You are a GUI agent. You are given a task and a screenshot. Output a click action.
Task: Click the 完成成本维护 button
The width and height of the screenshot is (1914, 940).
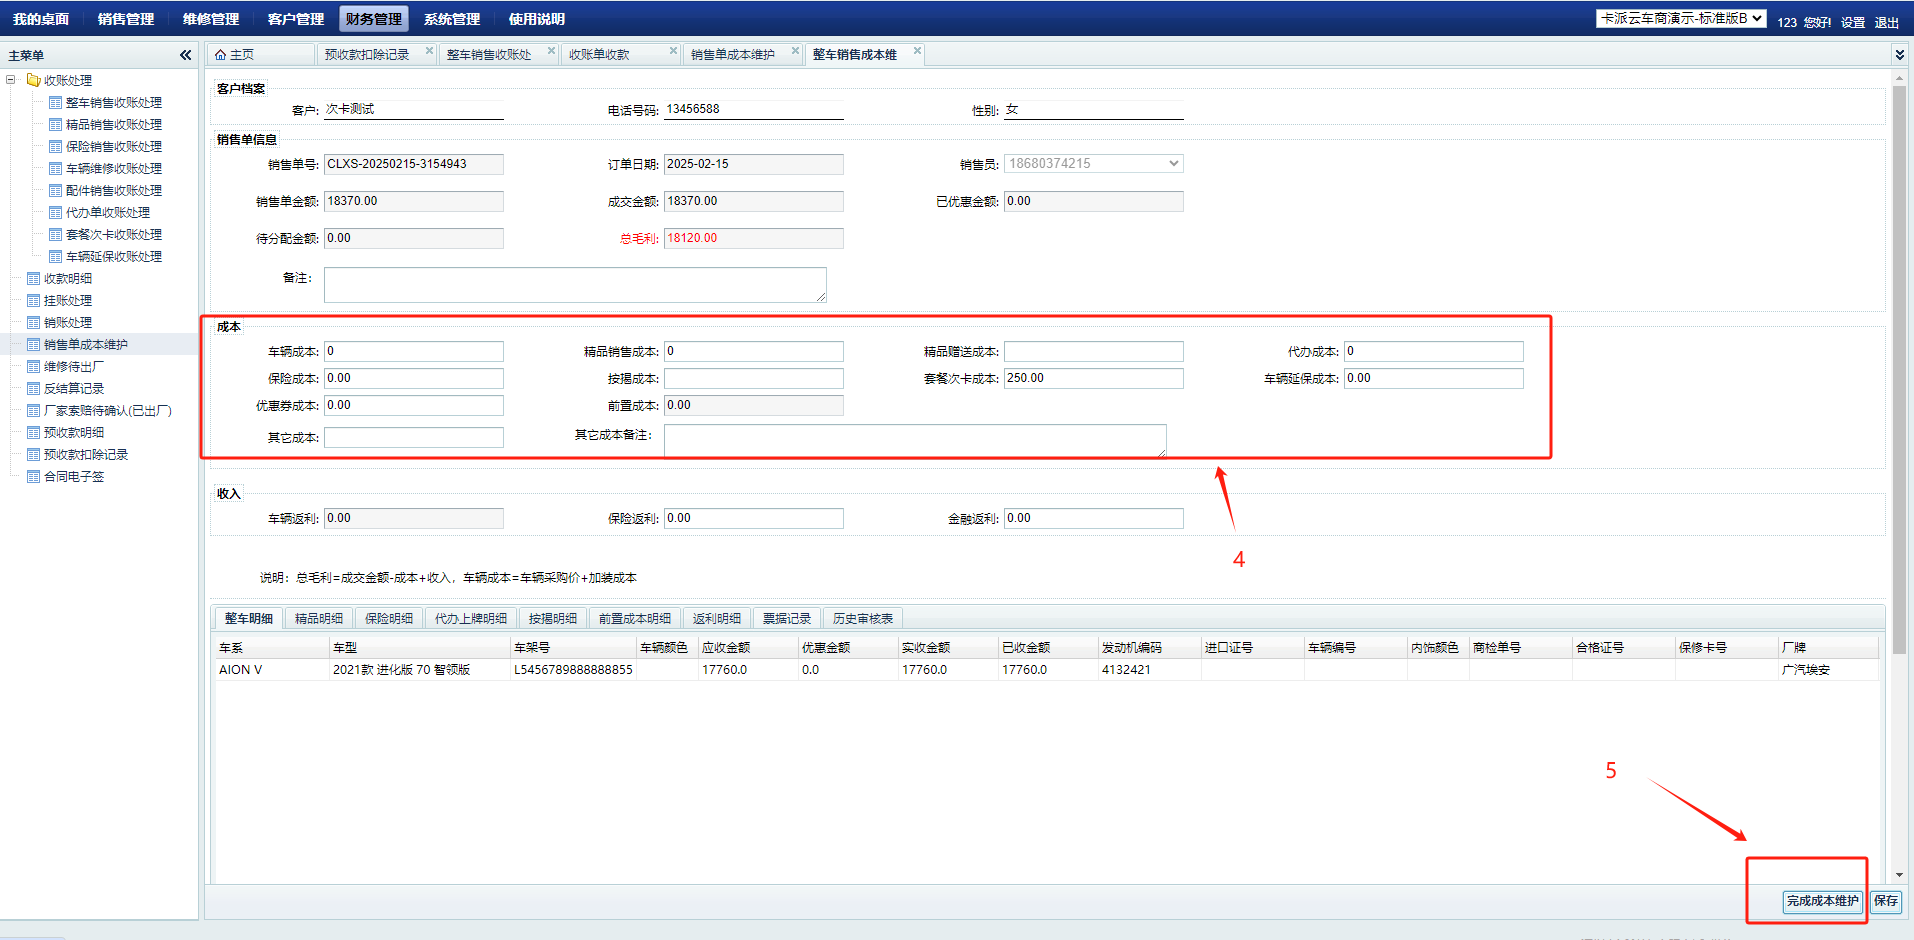1822,901
